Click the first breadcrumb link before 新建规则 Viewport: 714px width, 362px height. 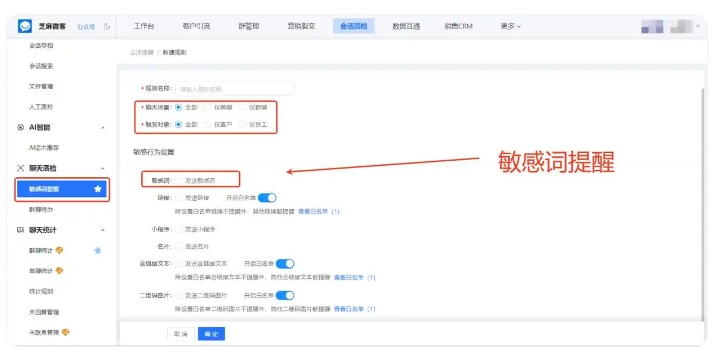[142, 53]
